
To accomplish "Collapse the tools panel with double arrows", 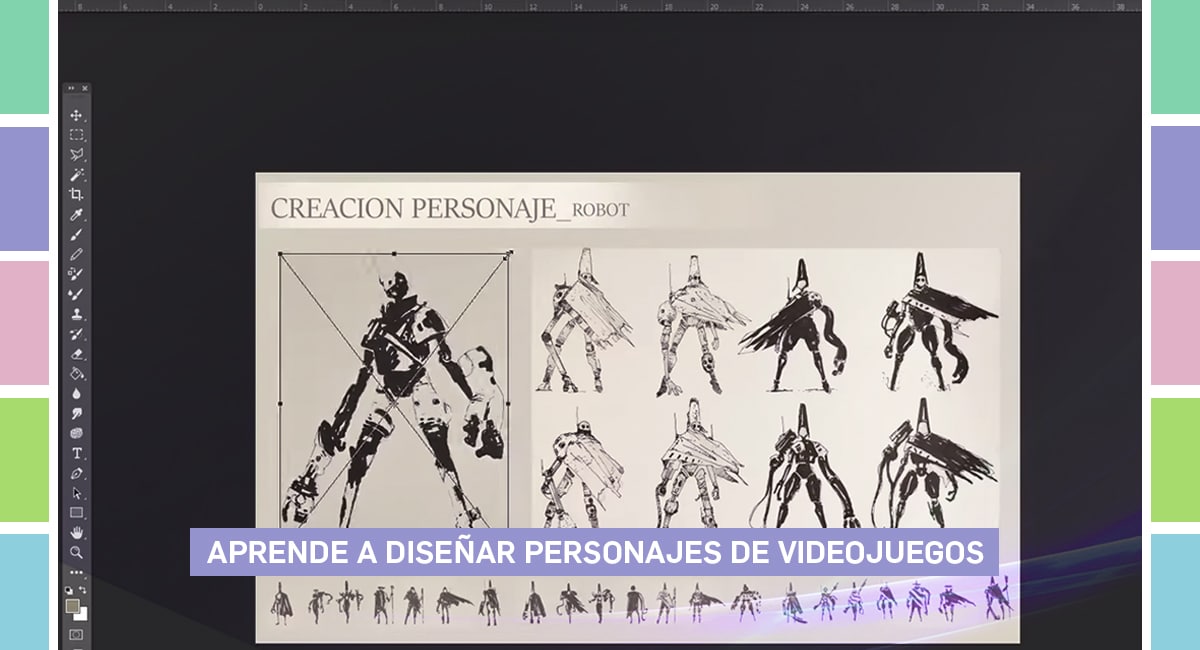I will (70, 89).
